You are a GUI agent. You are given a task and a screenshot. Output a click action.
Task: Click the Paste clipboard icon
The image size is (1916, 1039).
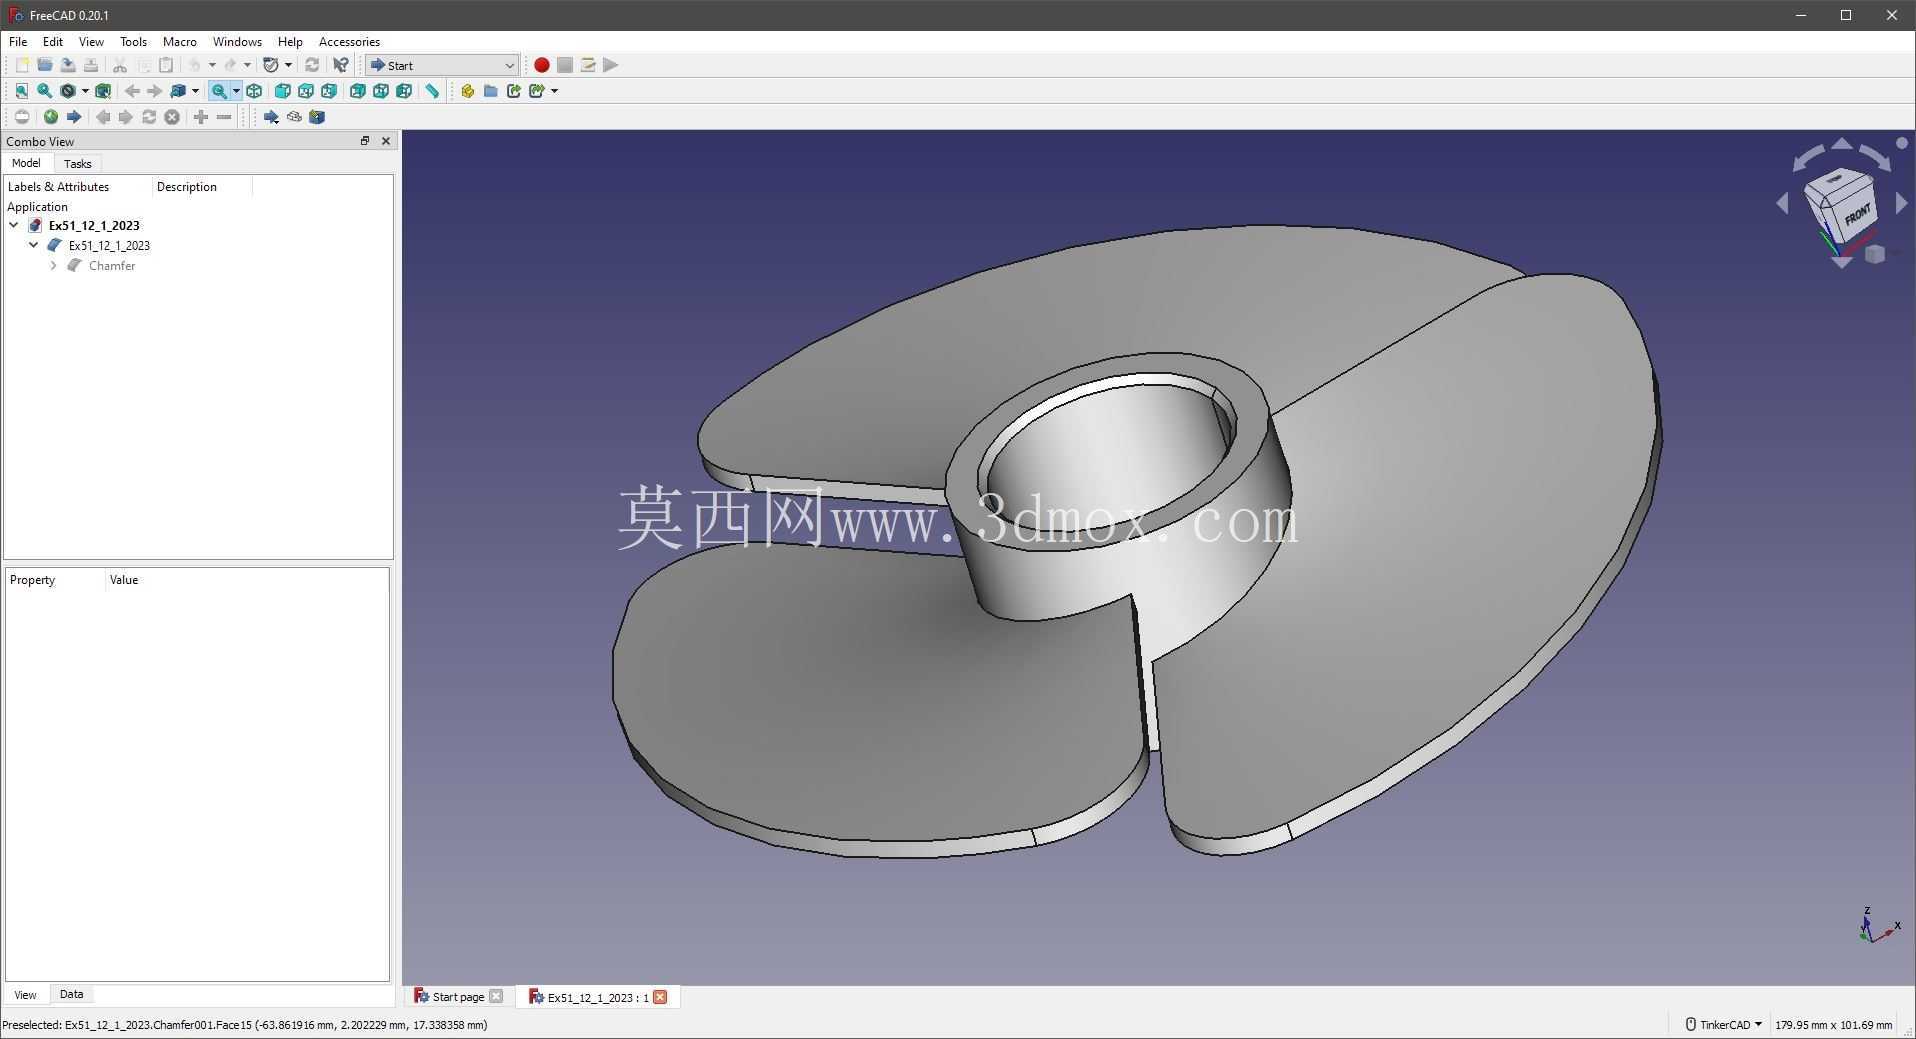[x=166, y=65]
